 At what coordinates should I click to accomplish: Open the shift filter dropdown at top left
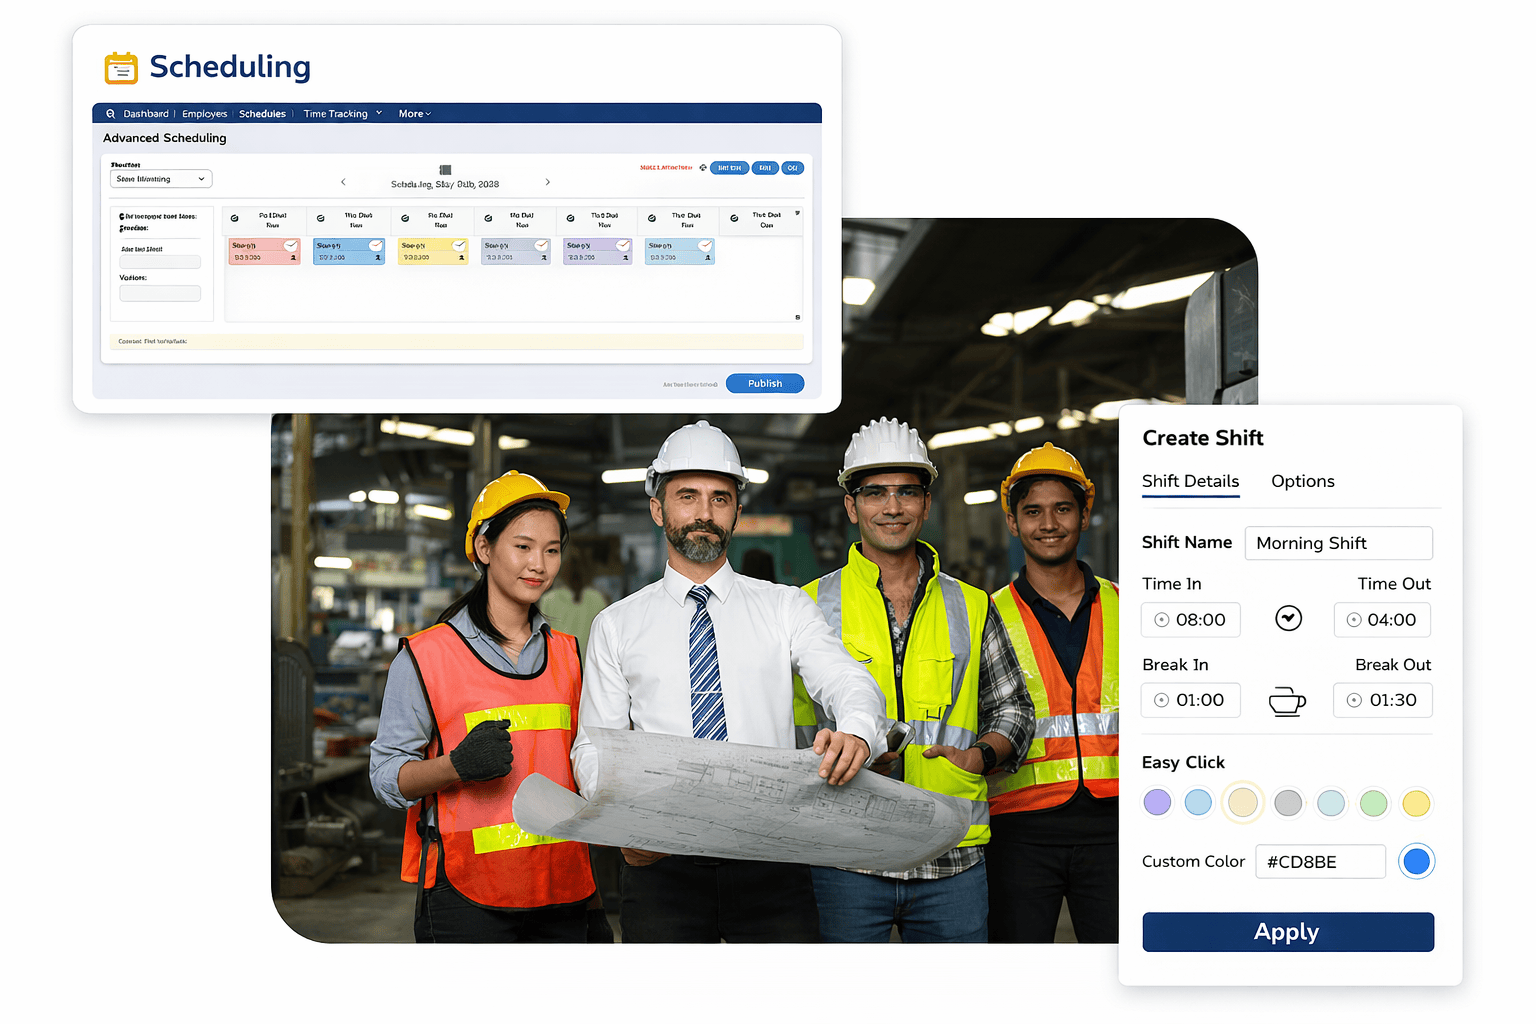[x=160, y=179]
